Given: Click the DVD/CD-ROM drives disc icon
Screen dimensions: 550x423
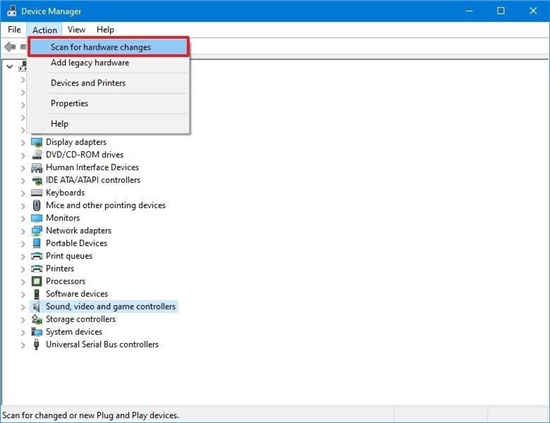Looking at the screenshot, I should 36,155.
